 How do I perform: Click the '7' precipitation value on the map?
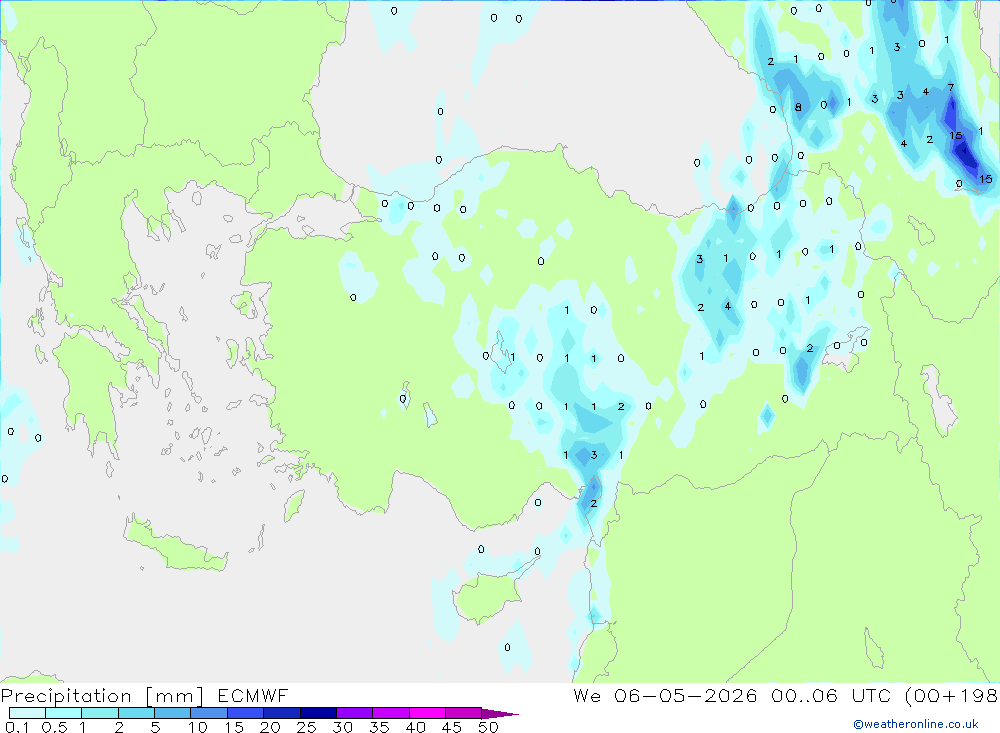pos(951,87)
